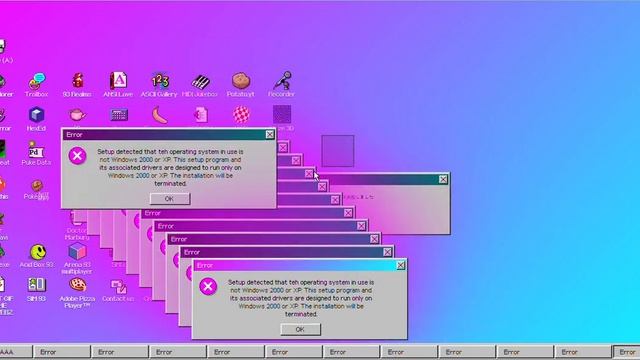
Task: Open the Poke desktop icon below Puke Data
Action: 36,190
